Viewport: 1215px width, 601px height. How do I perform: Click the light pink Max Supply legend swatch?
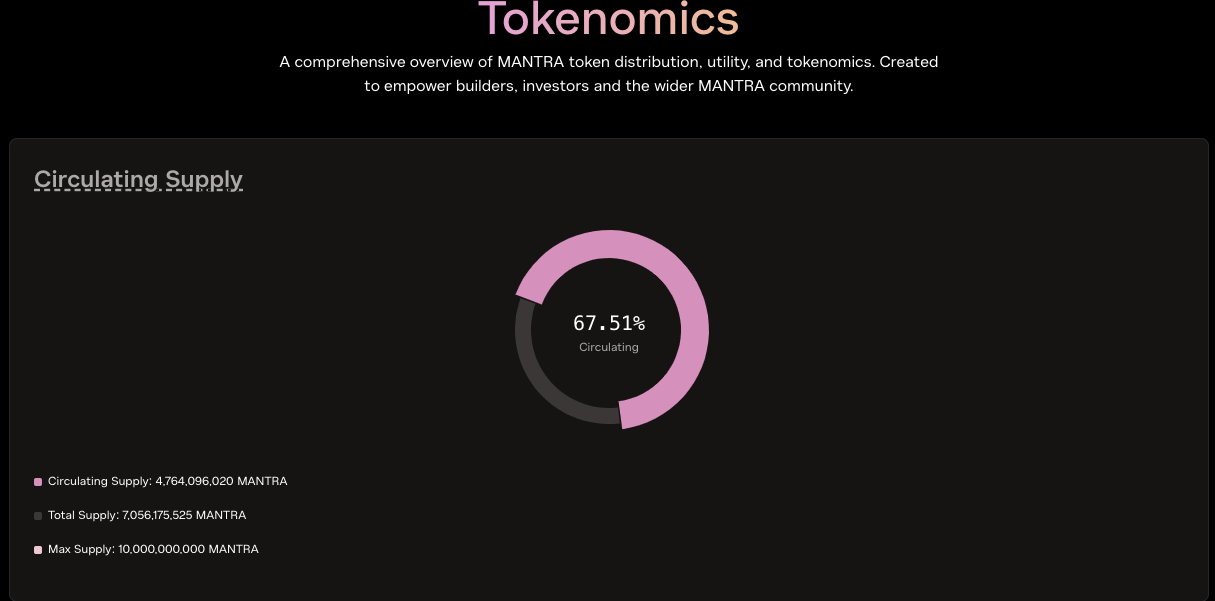point(38,550)
